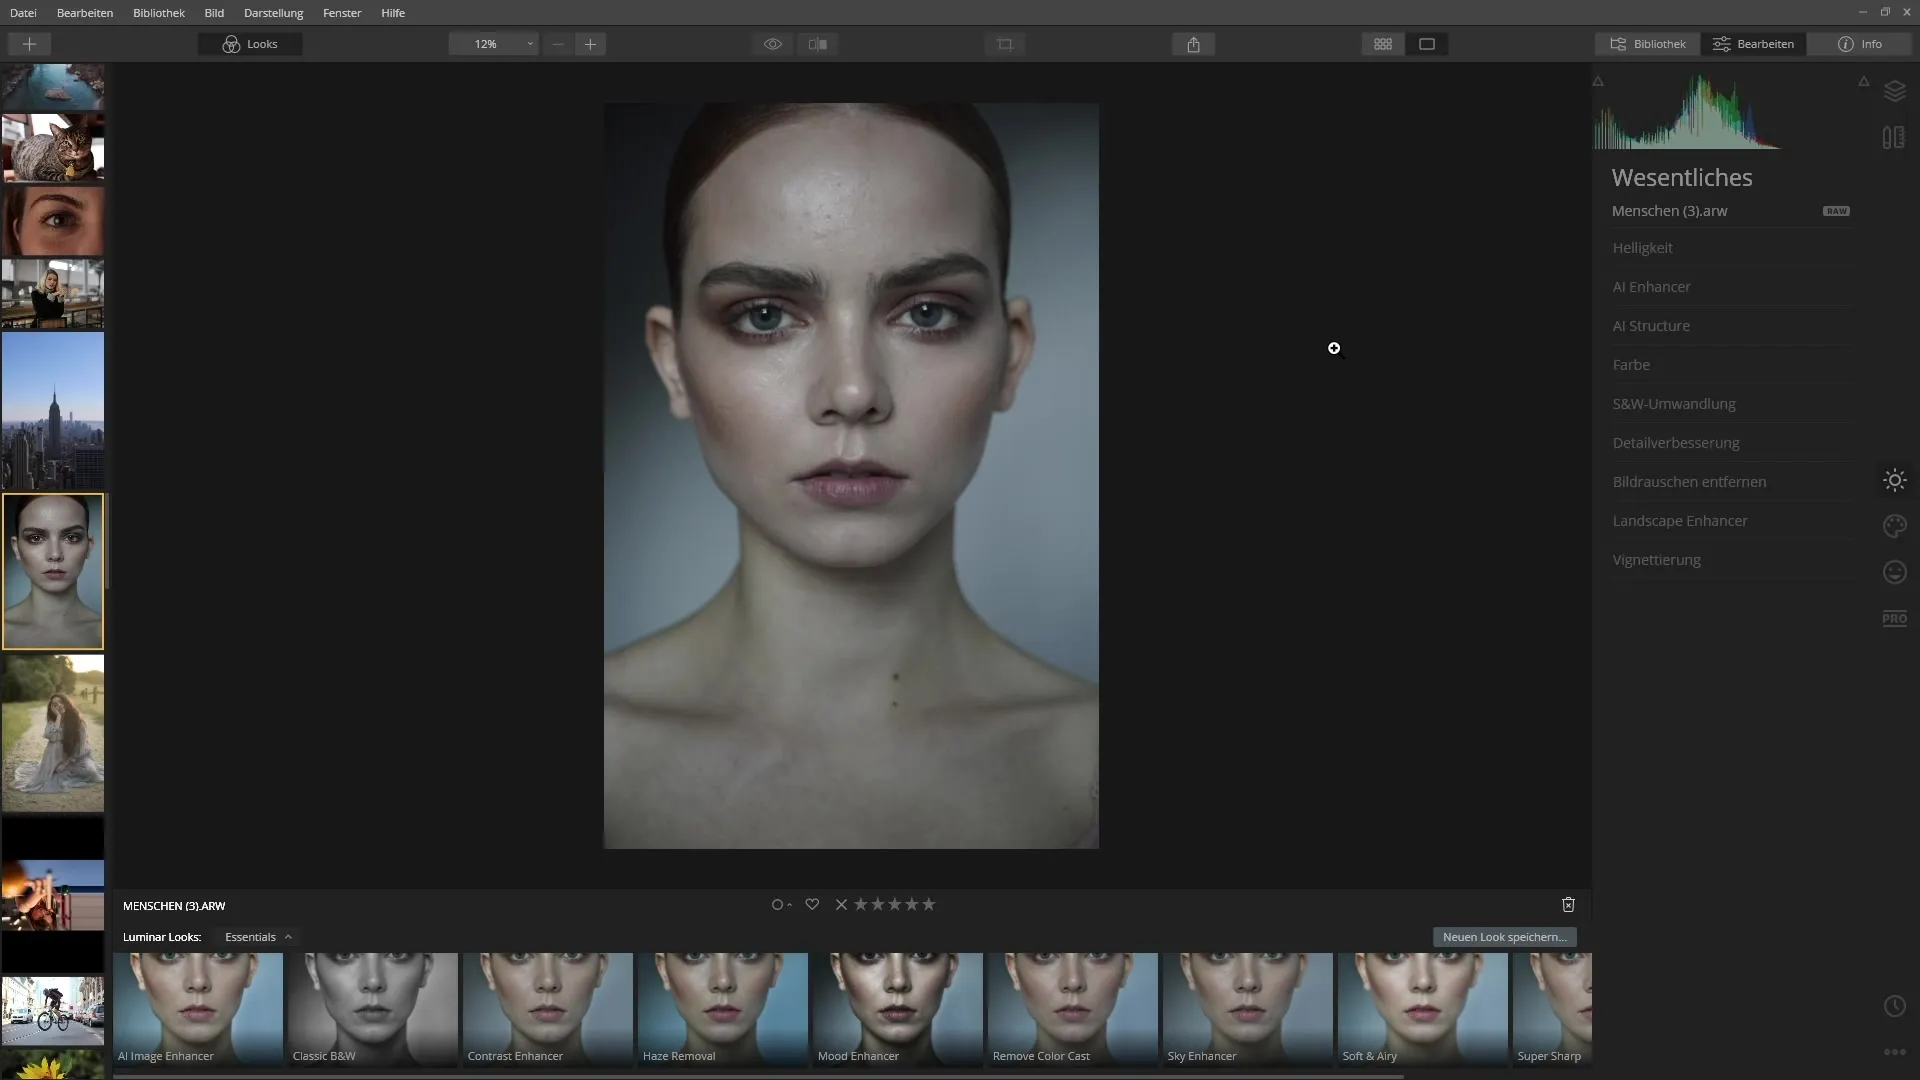Zoom in with the plus button

590,44
